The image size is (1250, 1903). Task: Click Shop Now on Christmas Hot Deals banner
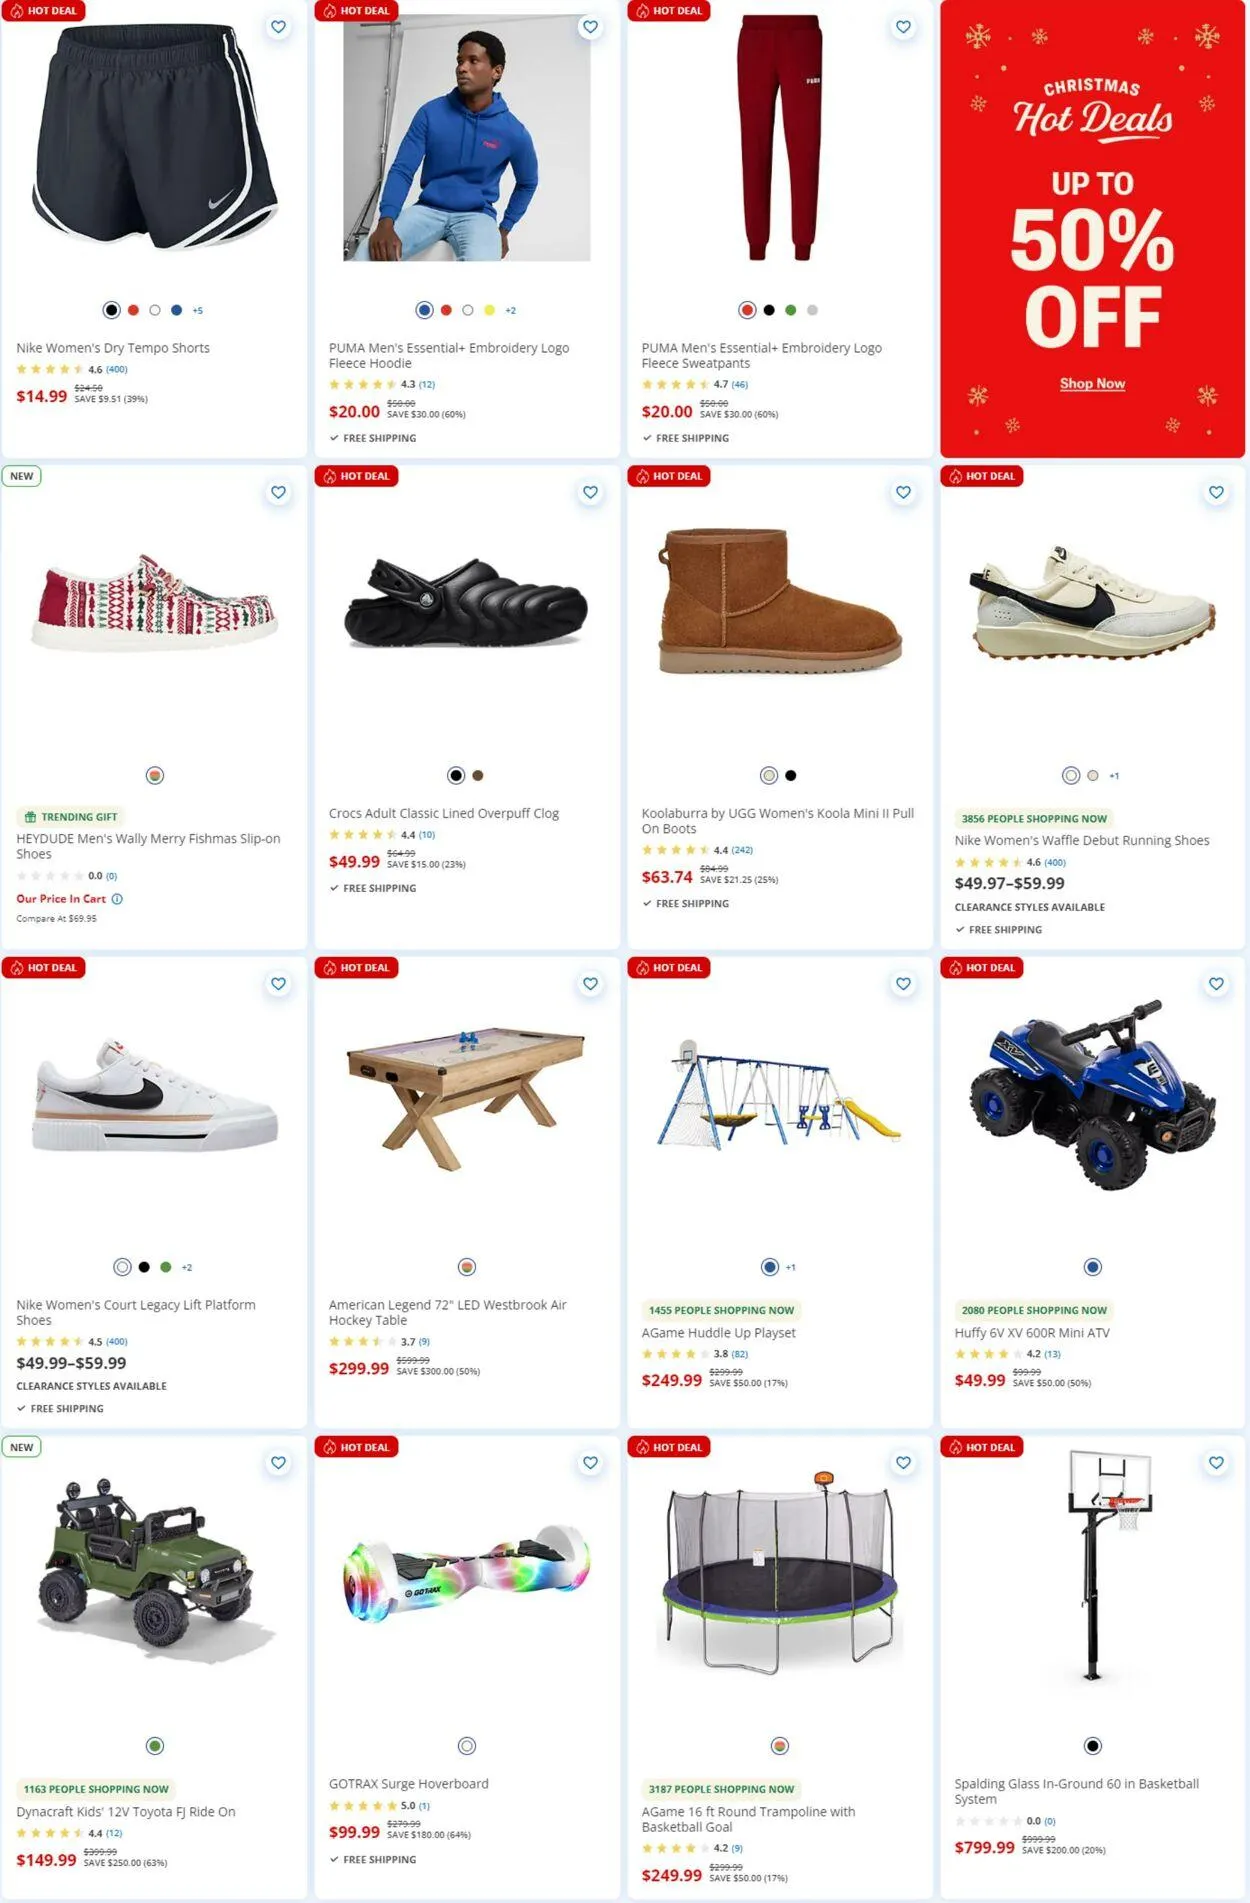click(1092, 384)
